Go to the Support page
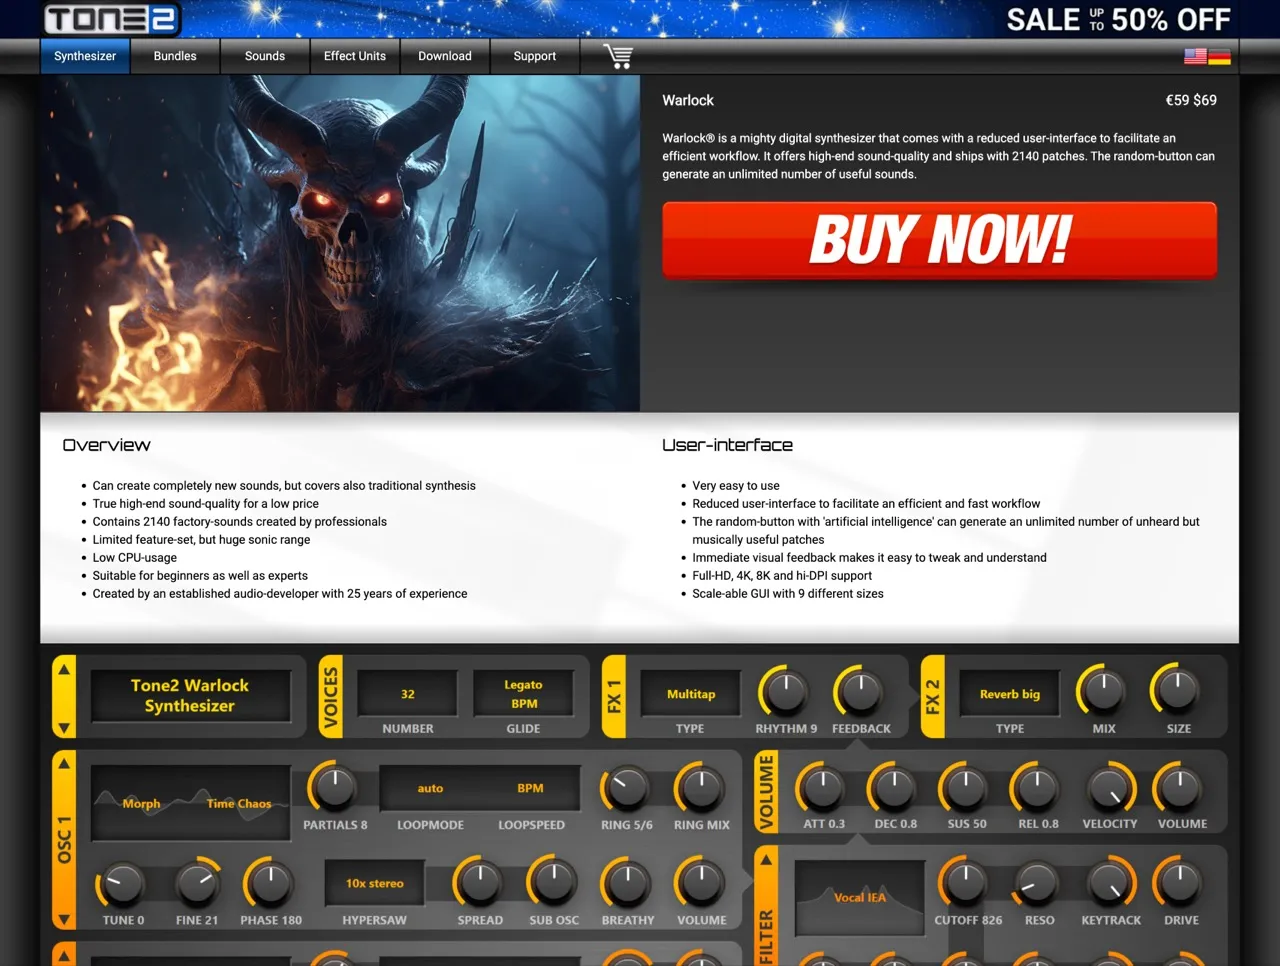Screen dimensions: 1280x966 (x=534, y=56)
